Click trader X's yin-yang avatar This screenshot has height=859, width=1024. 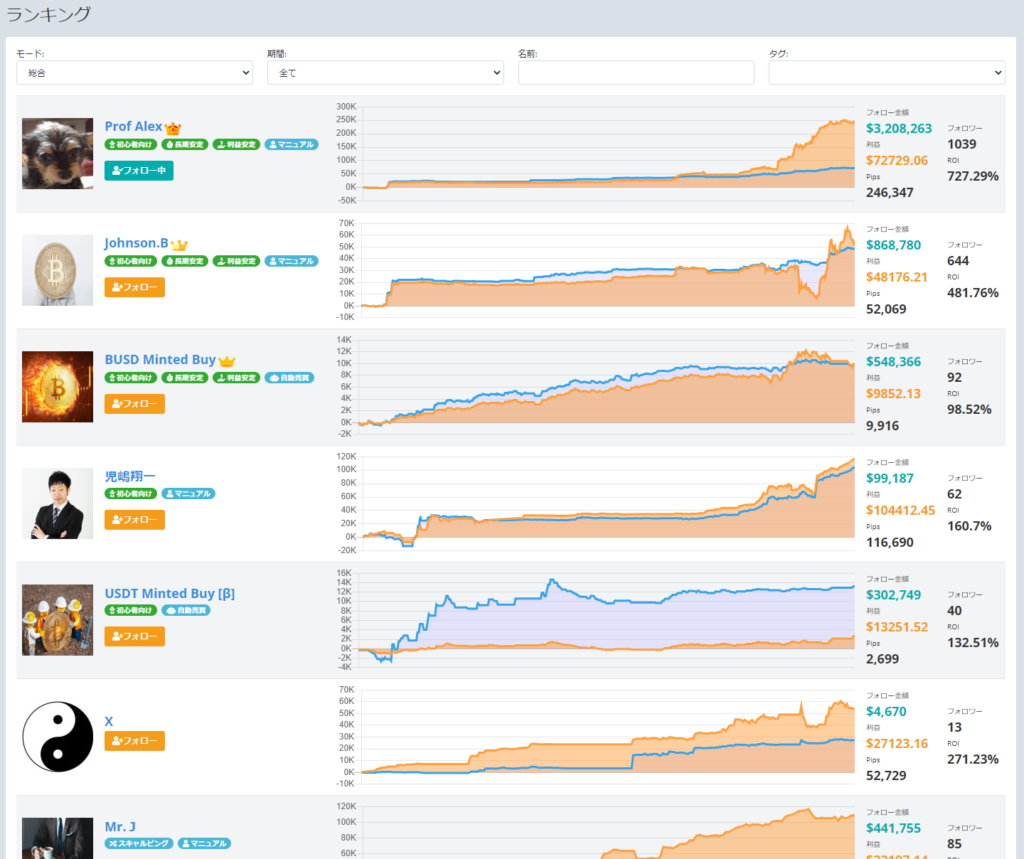tap(57, 737)
